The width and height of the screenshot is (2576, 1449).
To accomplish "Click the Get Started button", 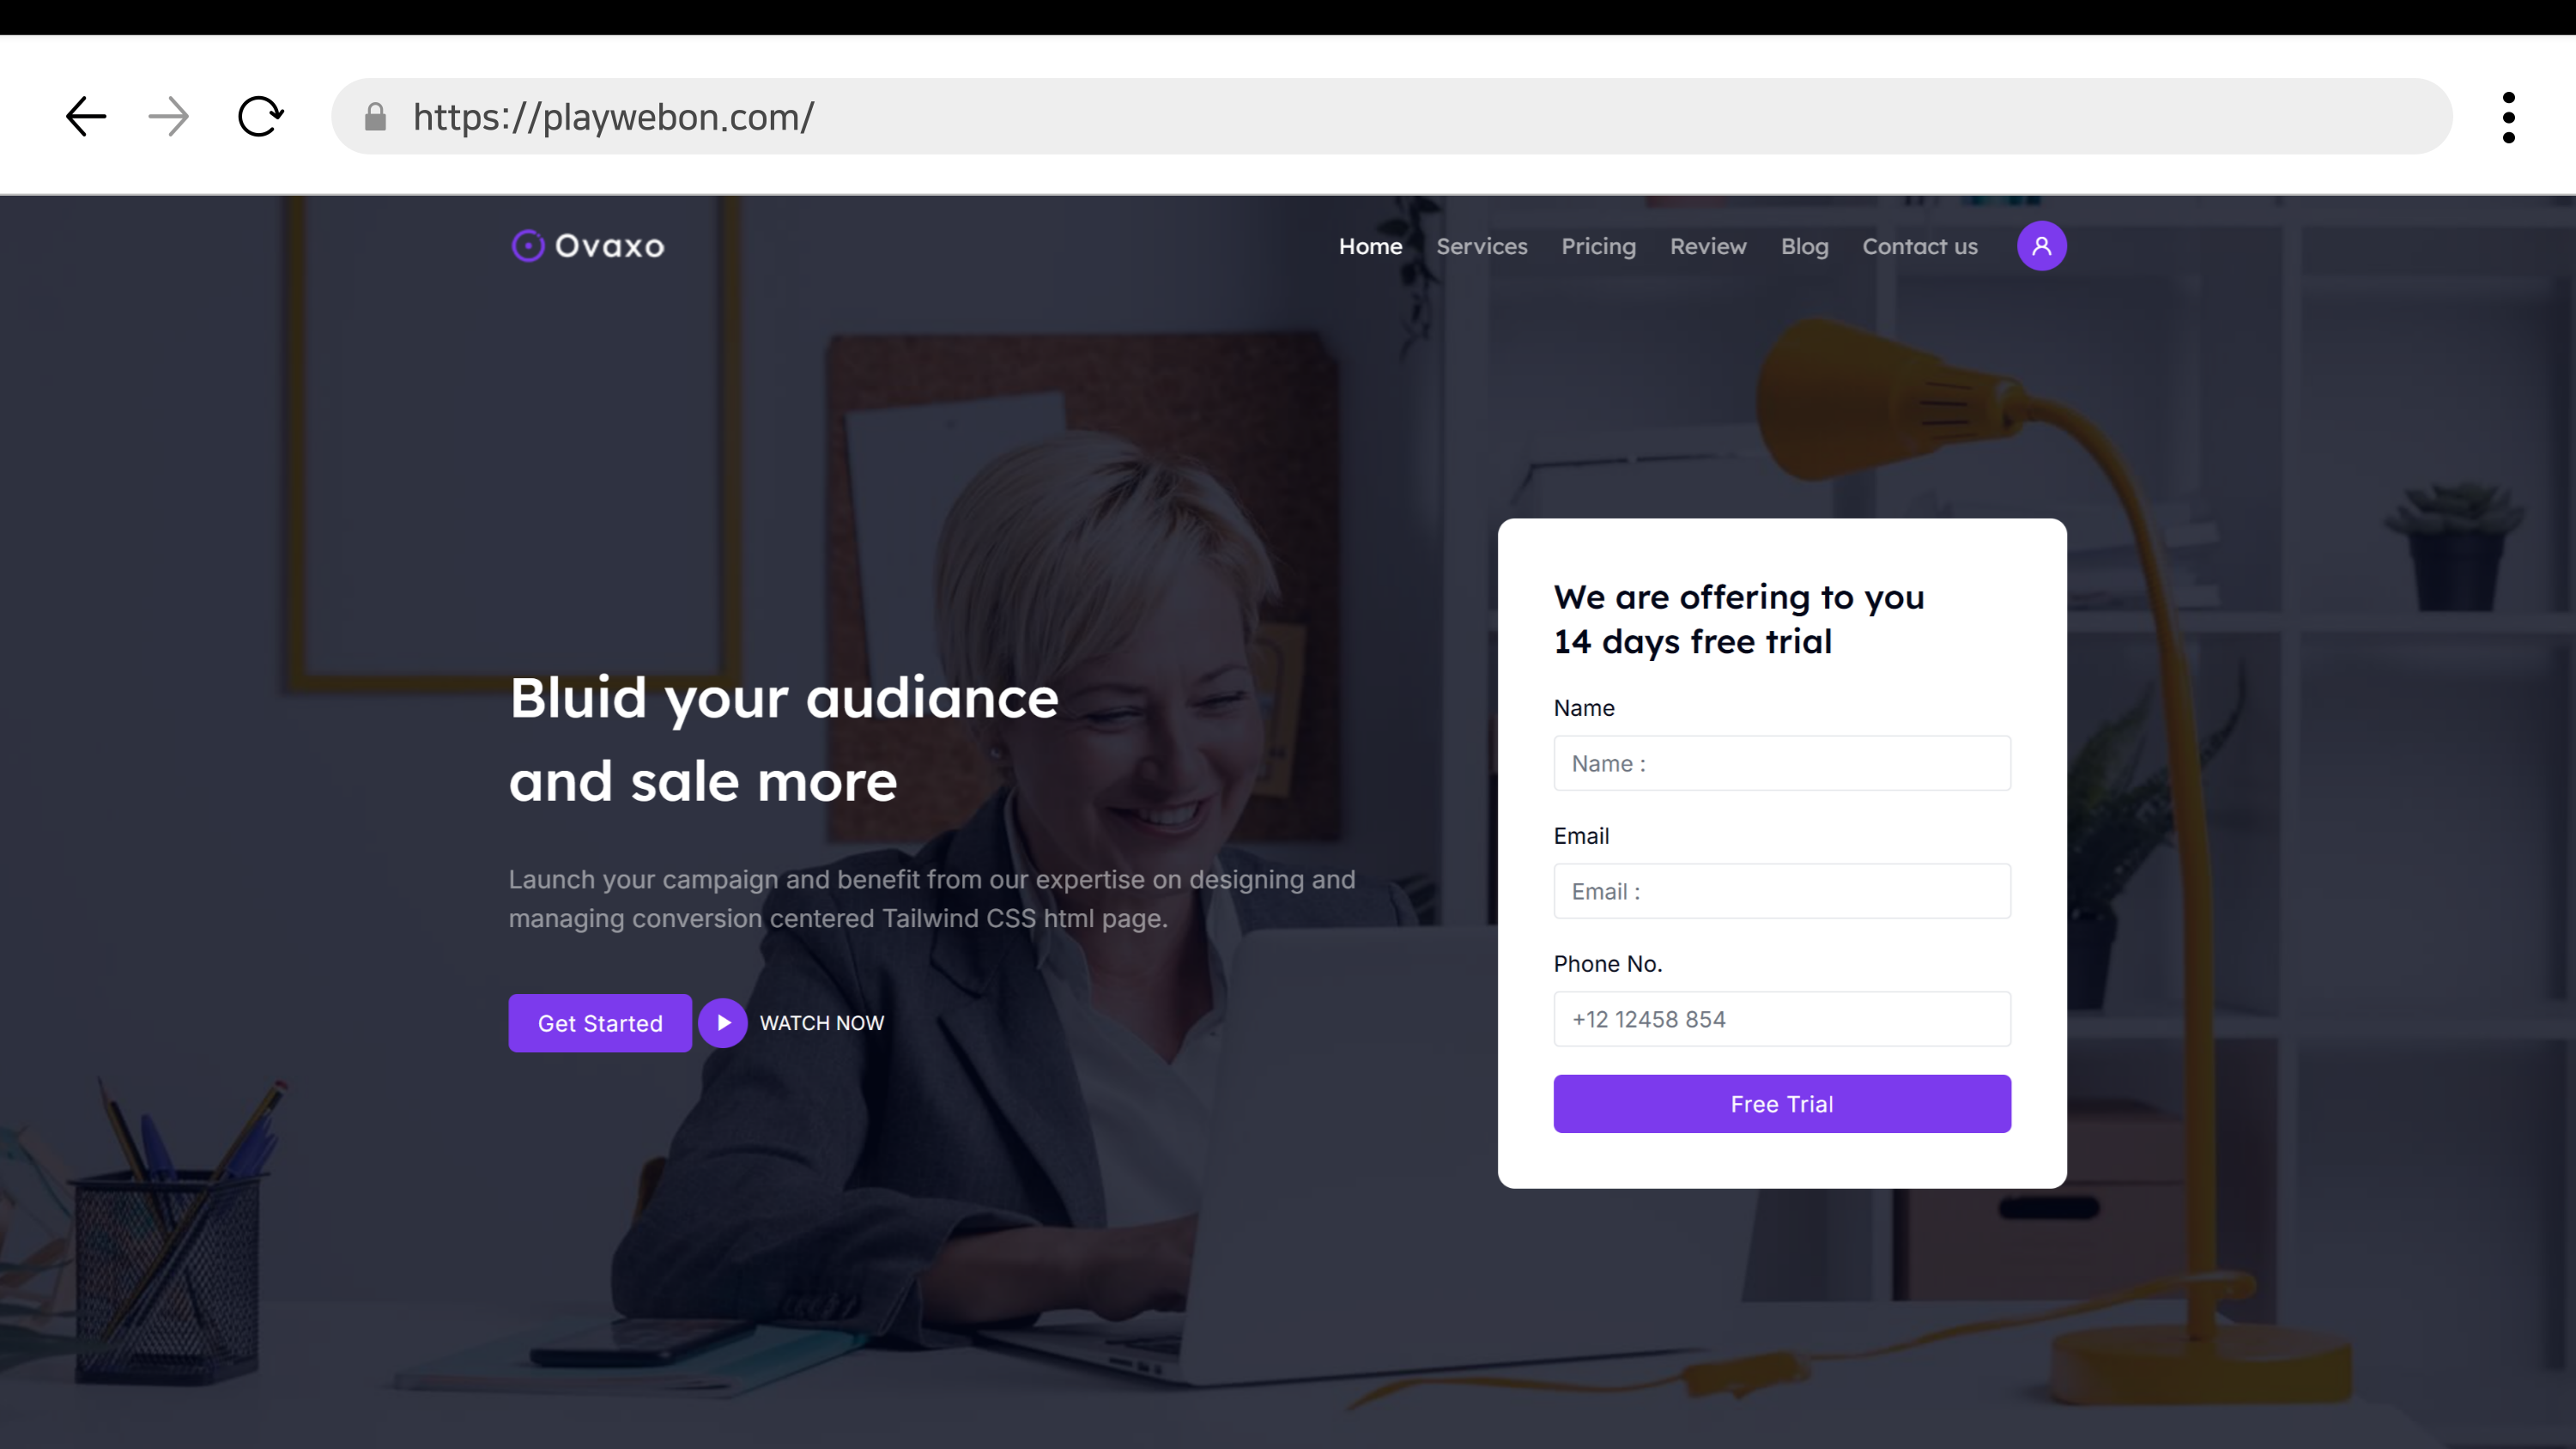I will 600,1023.
